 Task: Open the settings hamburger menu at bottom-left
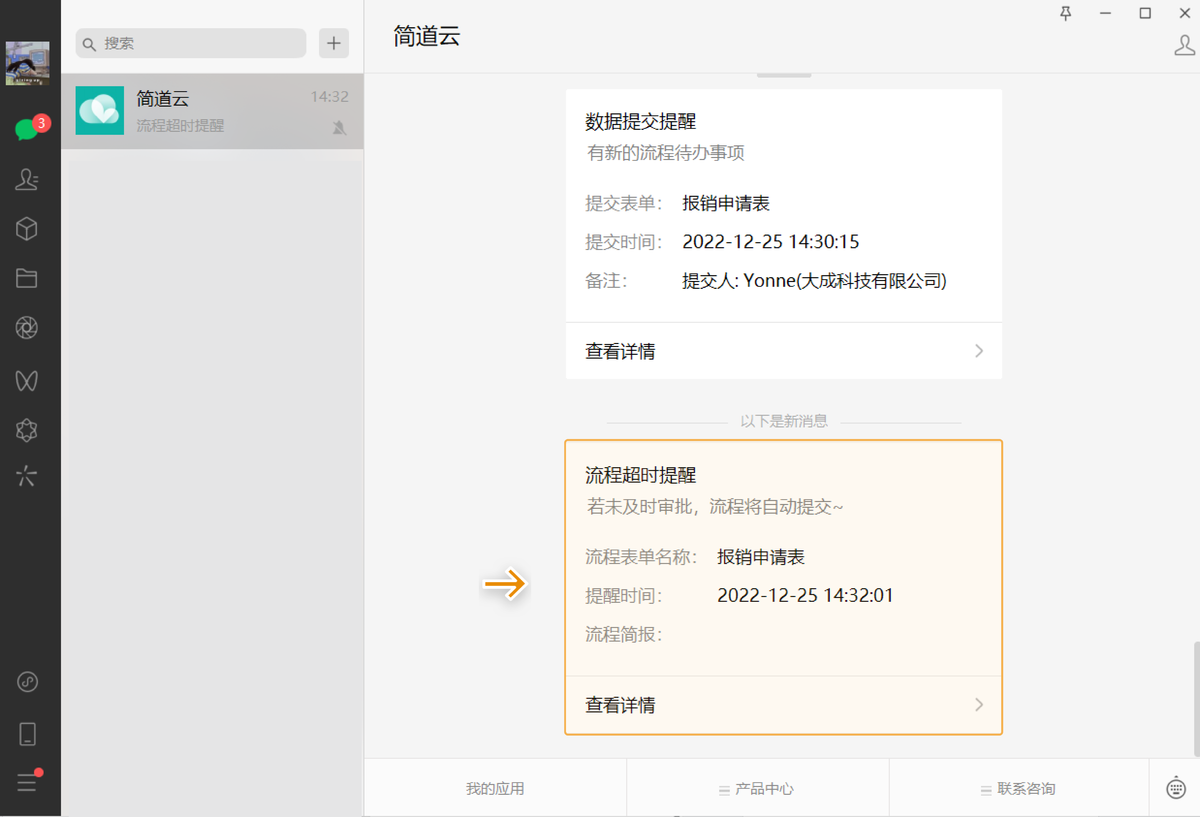point(27,783)
